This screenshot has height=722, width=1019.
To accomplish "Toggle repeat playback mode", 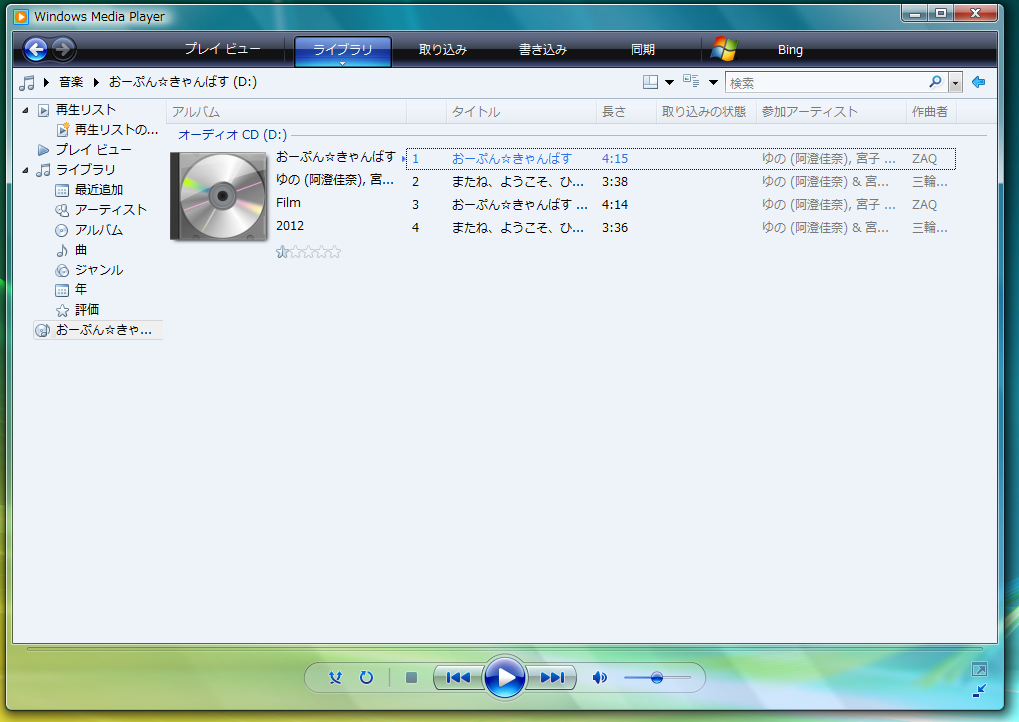I will [x=366, y=678].
